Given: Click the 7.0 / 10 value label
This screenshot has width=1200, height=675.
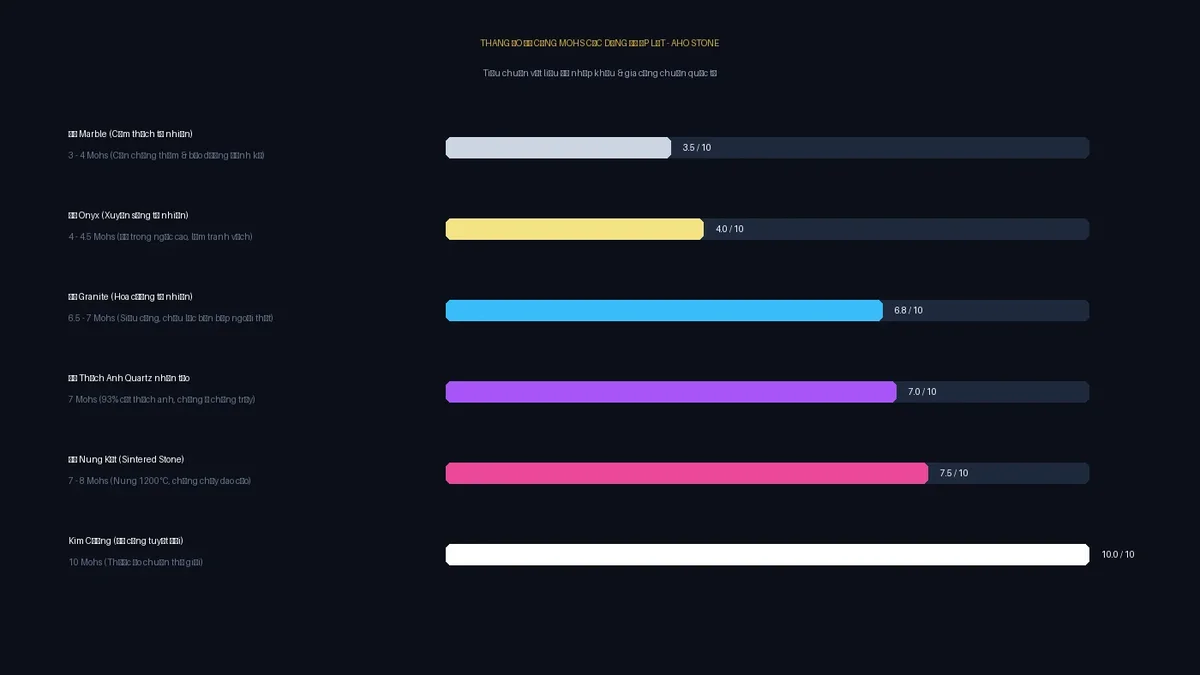Looking at the screenshot, I should [922, 392].
